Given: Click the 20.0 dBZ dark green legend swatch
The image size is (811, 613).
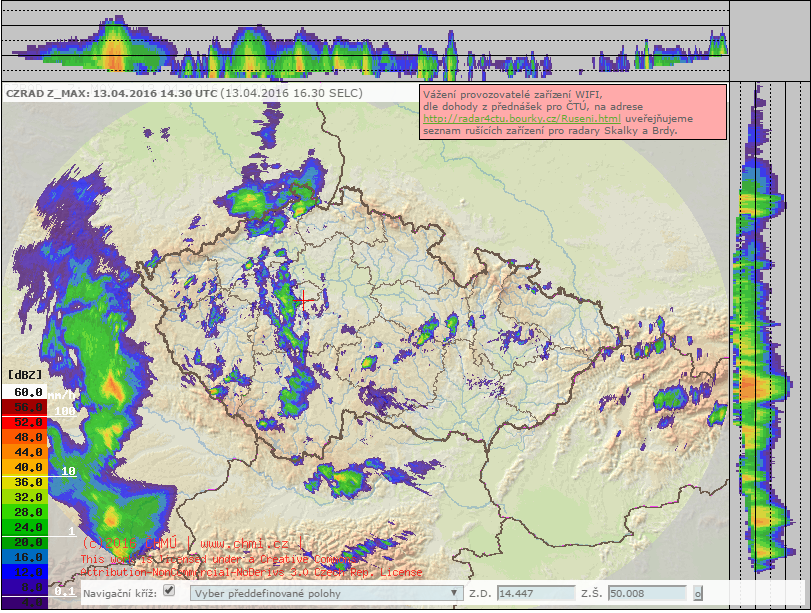Looking at the screenshot, I should [24, 542].
